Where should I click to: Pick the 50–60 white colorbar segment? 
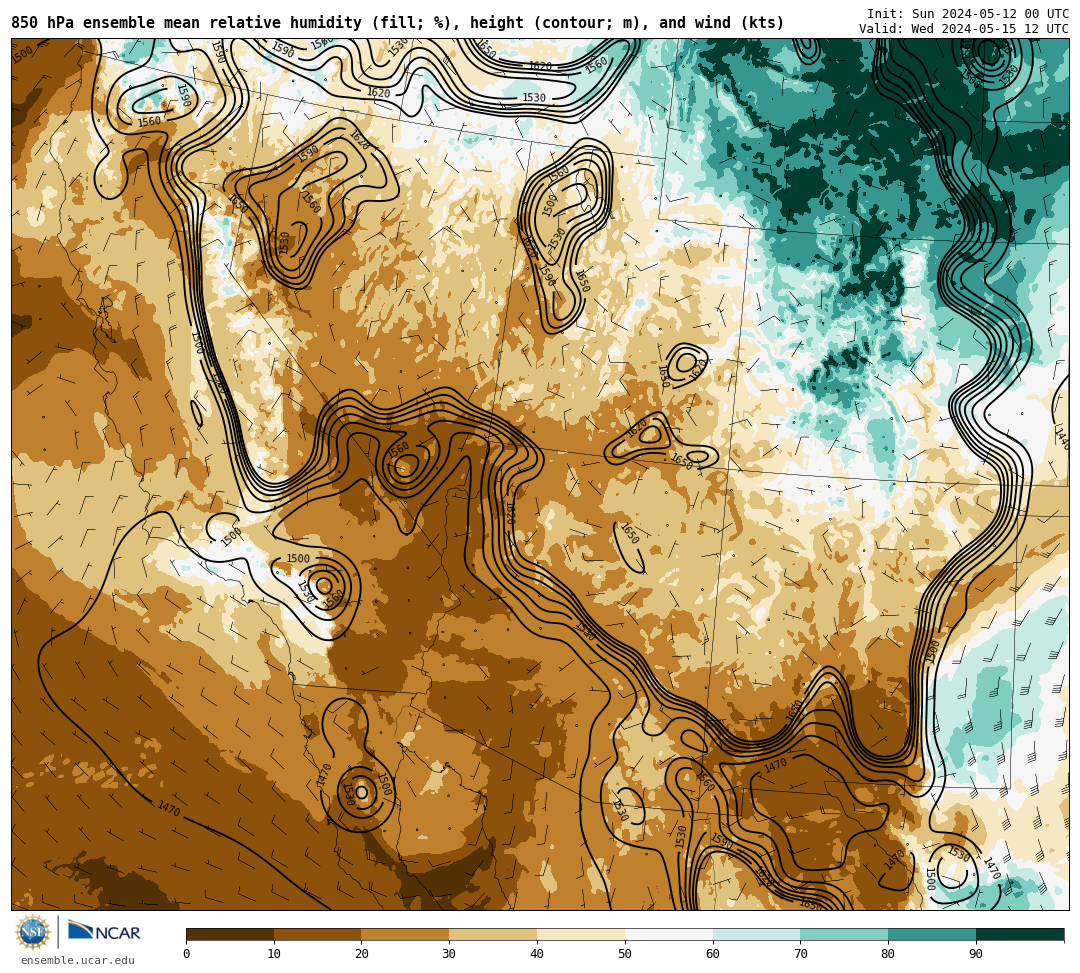click(x=669, y=934)
